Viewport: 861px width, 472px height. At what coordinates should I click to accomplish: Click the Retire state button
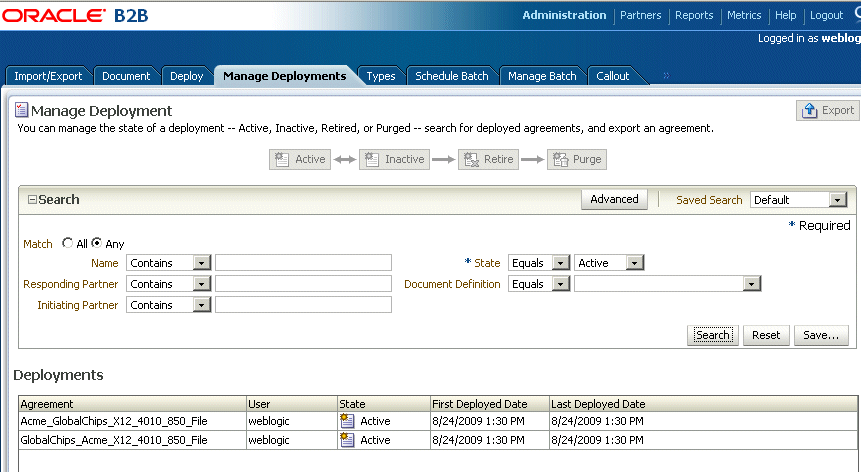[x=488, y=159]
